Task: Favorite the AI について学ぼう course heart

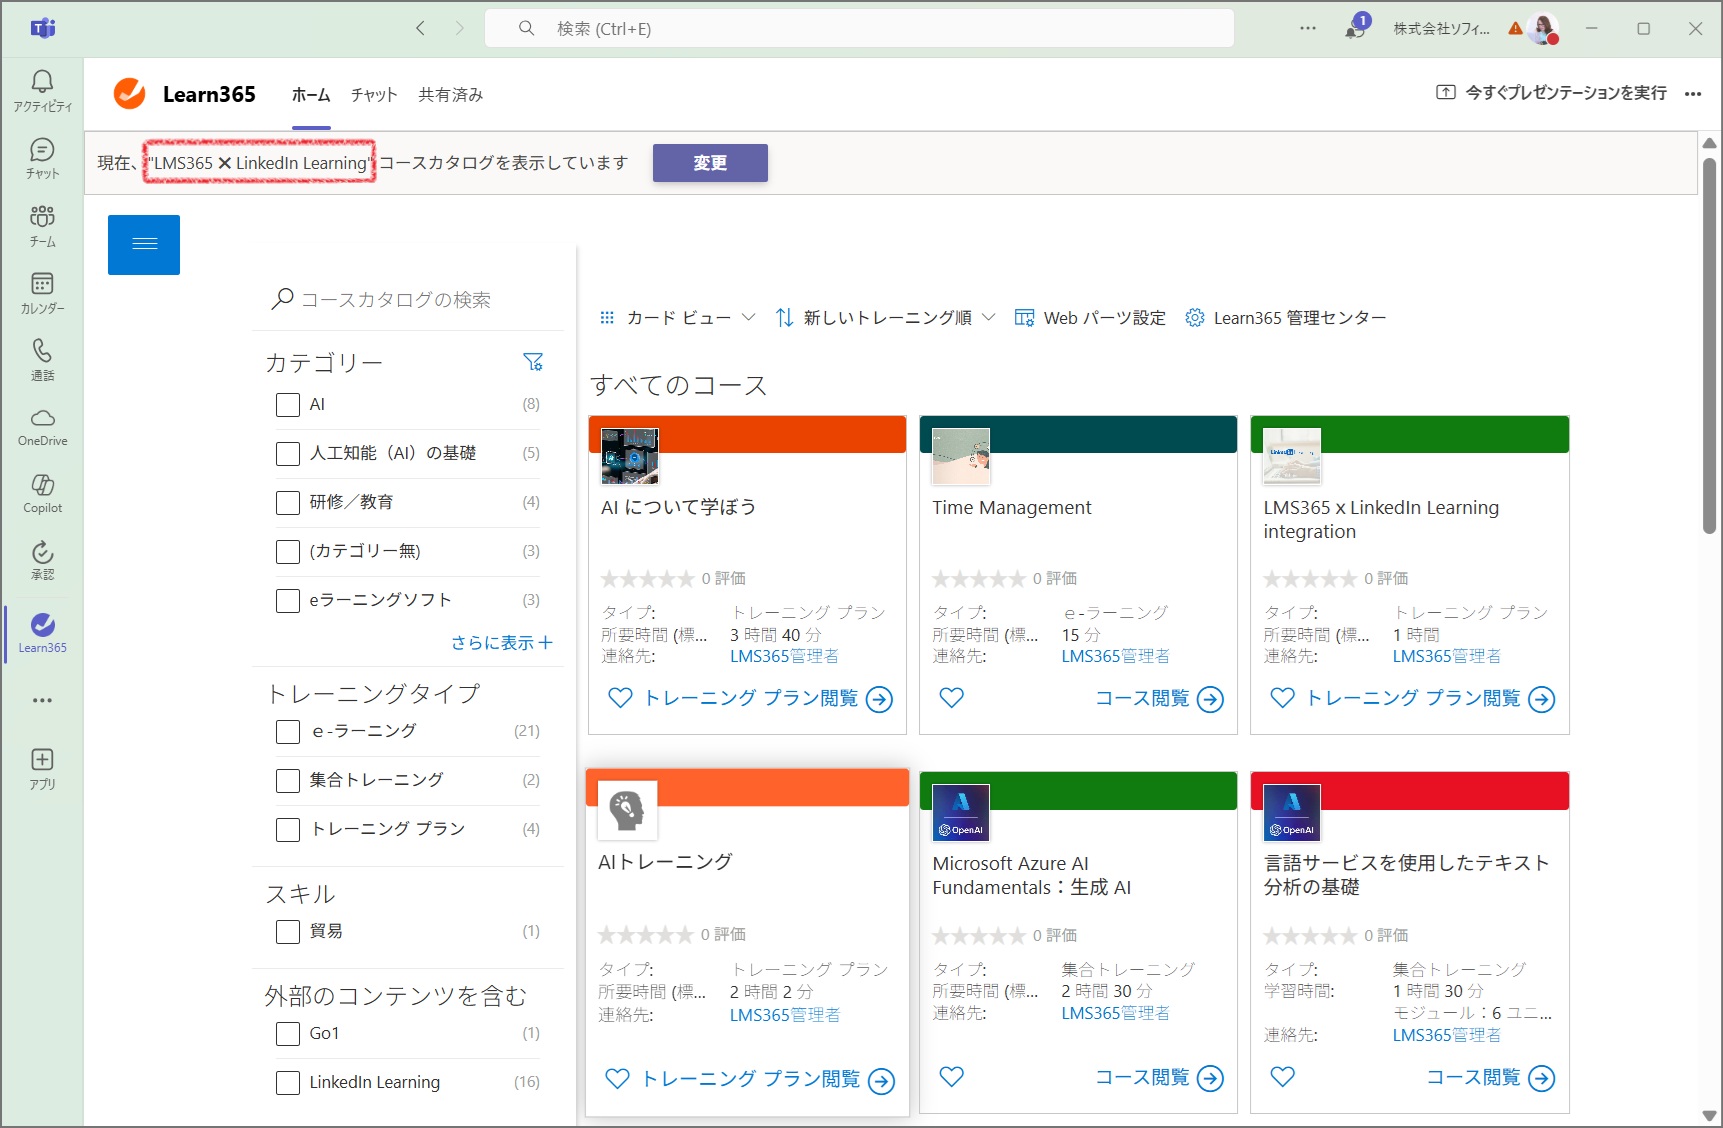Action: coord(620,698)
